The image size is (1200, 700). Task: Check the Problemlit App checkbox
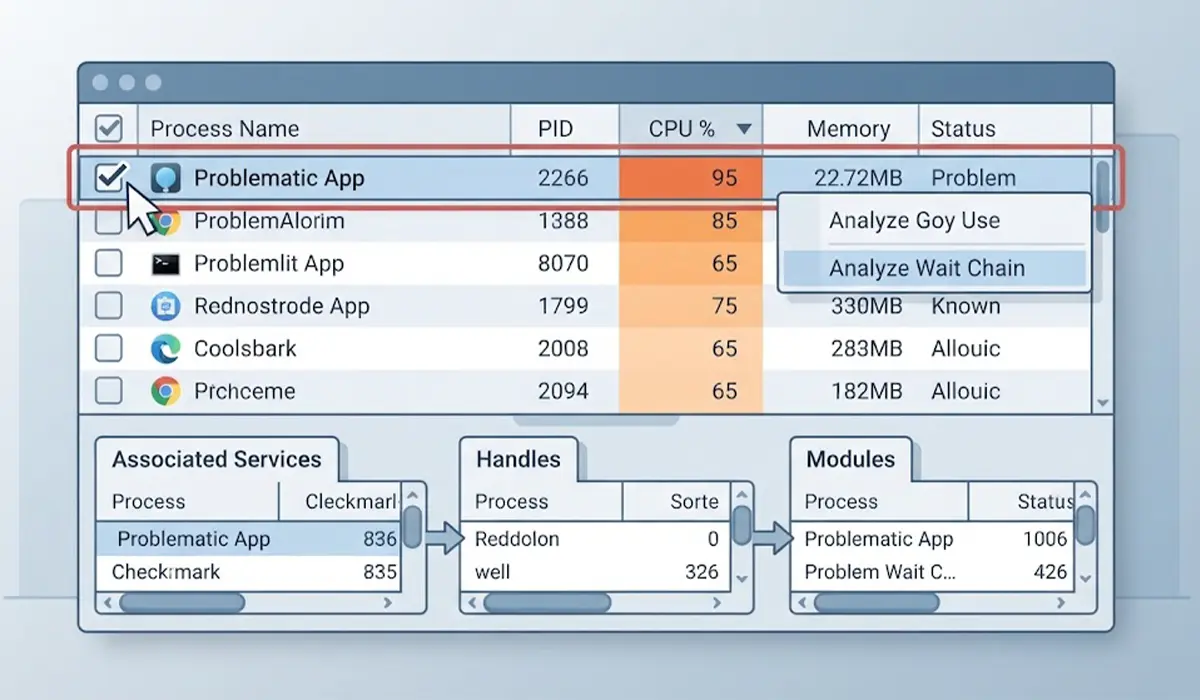108,264
